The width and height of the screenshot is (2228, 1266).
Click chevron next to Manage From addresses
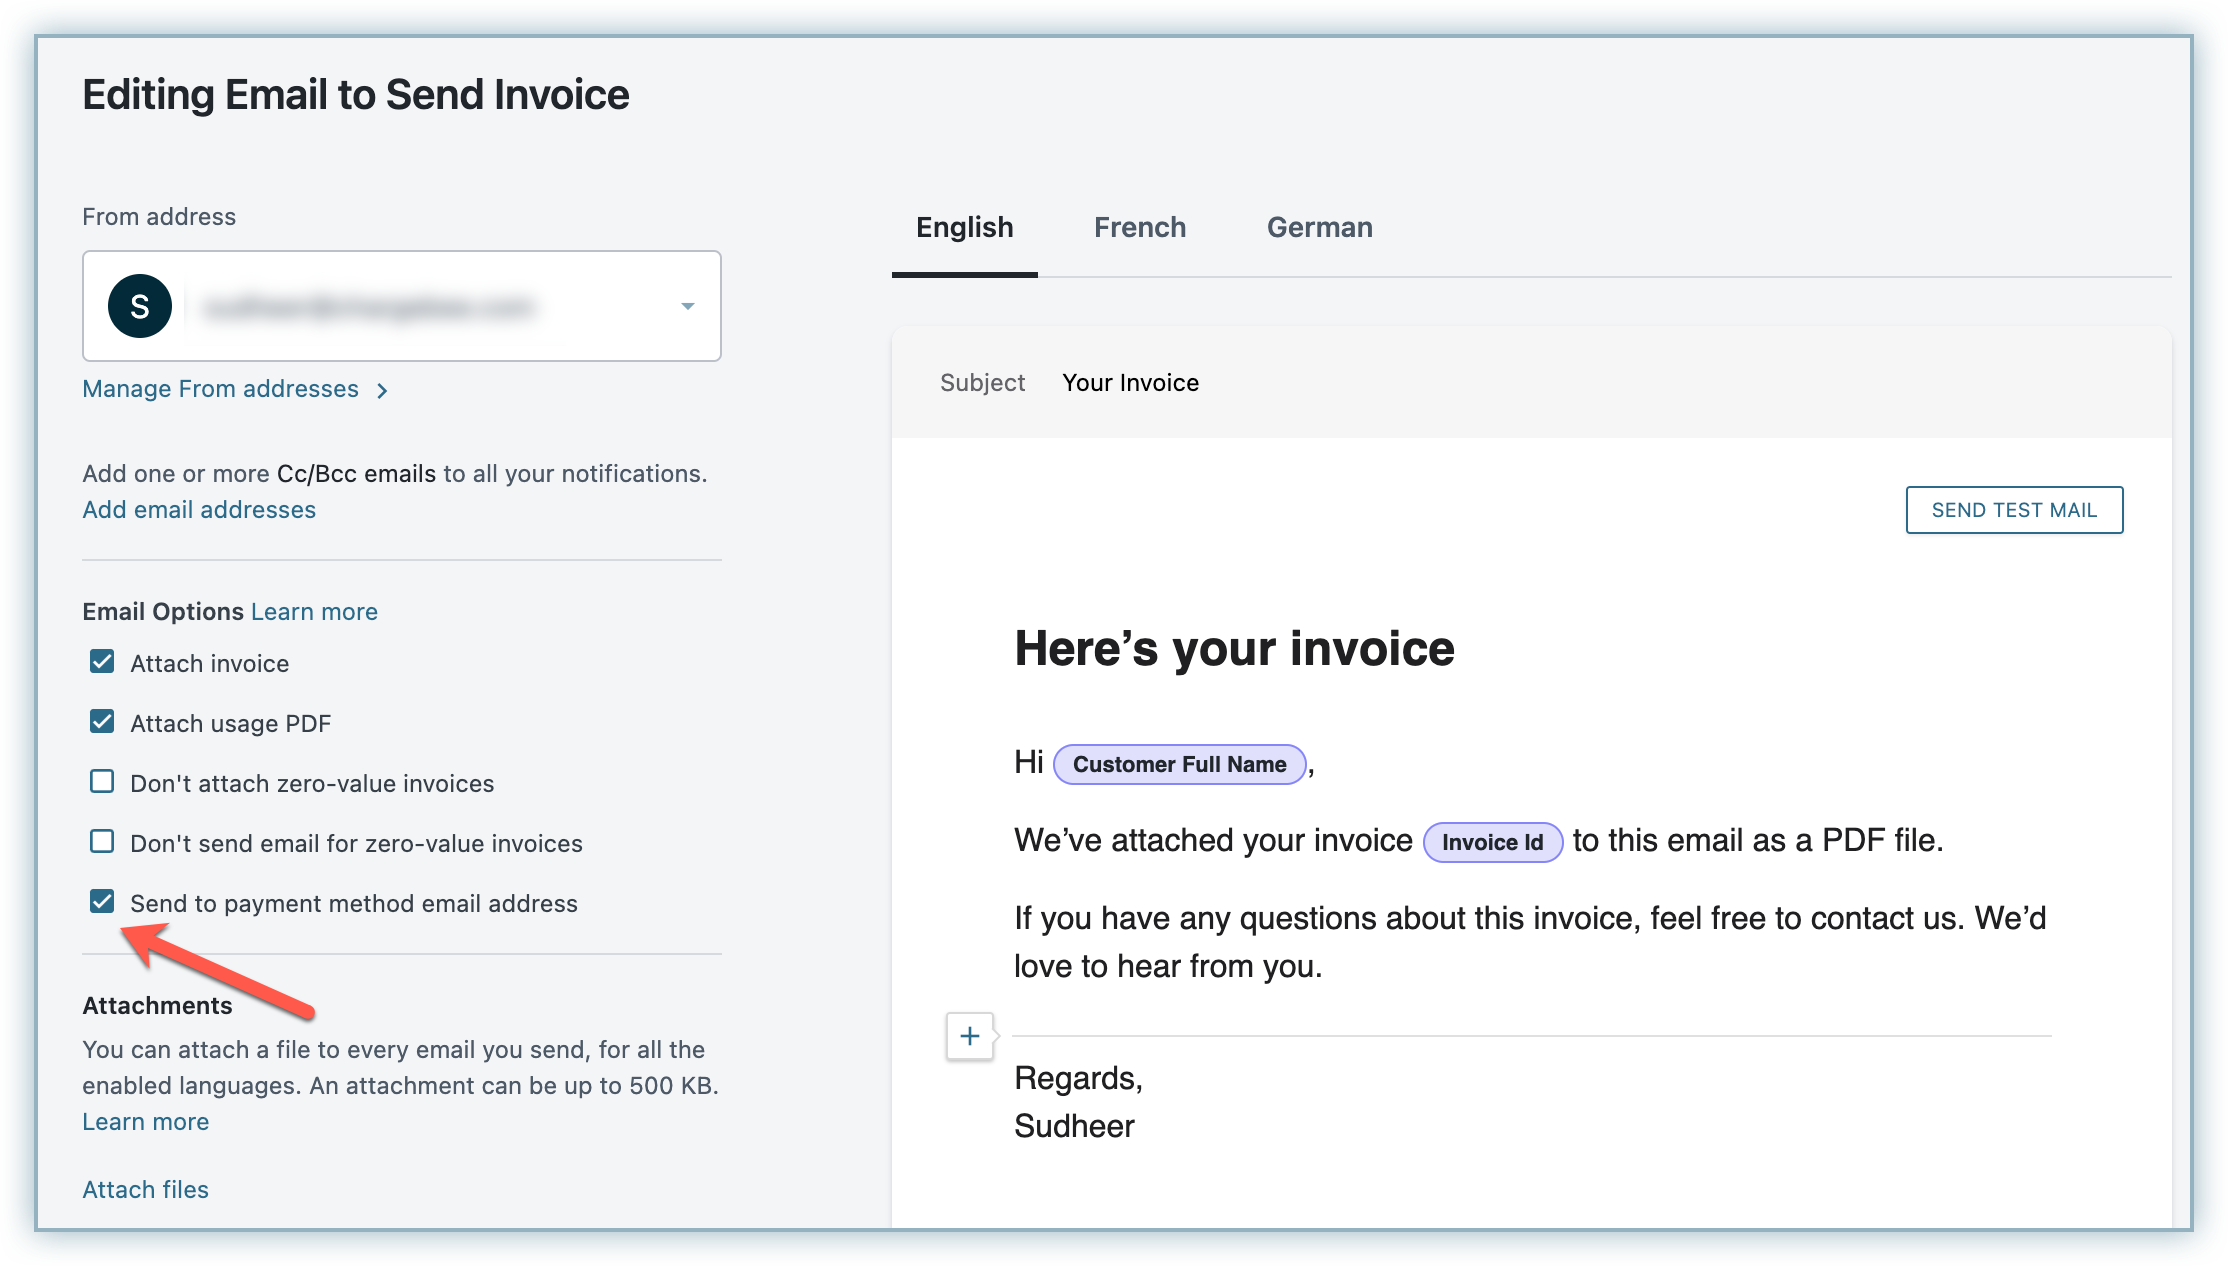(382, 390)
